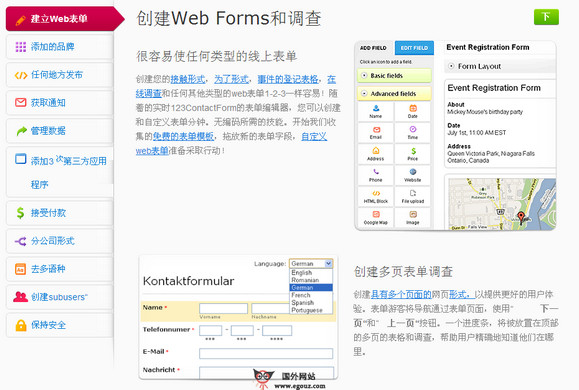
Task: Follow the 事件的登记表格 link
Action: 288,79
